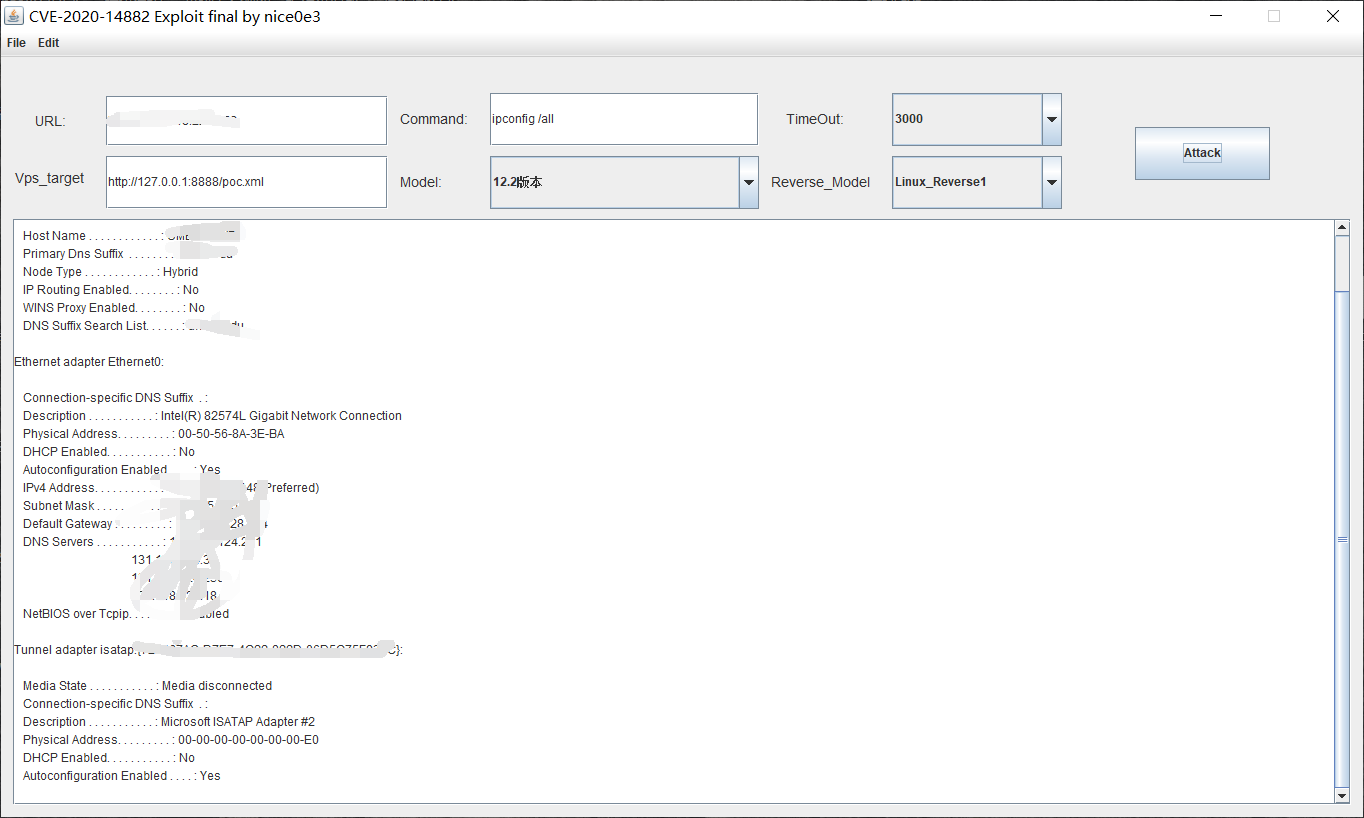Click the Vps_target field with poc.xml URL
Screen dimensions: 1364x818
(x=246, y=182)
